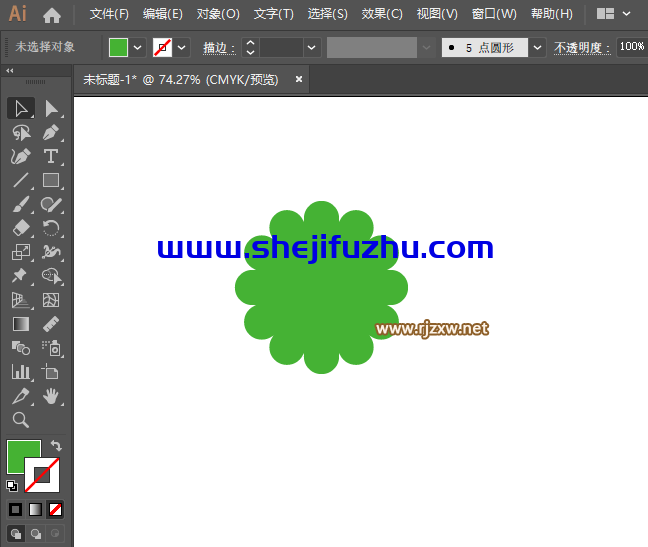Image resolution: width=648 pixels, height=547 pixels.
Task: Open the 编辑(E) menu
Action: tap(163, 14)
